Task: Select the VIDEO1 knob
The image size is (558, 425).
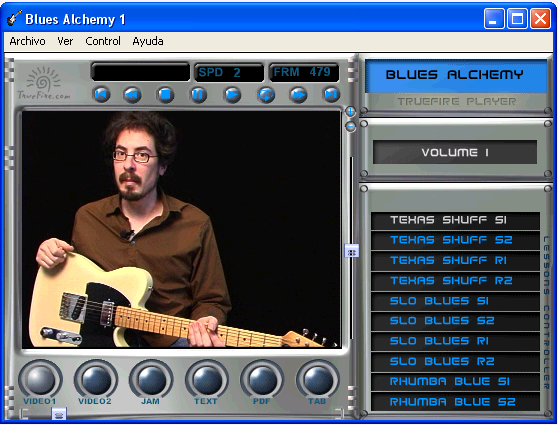Action: (x=40, y=379)
